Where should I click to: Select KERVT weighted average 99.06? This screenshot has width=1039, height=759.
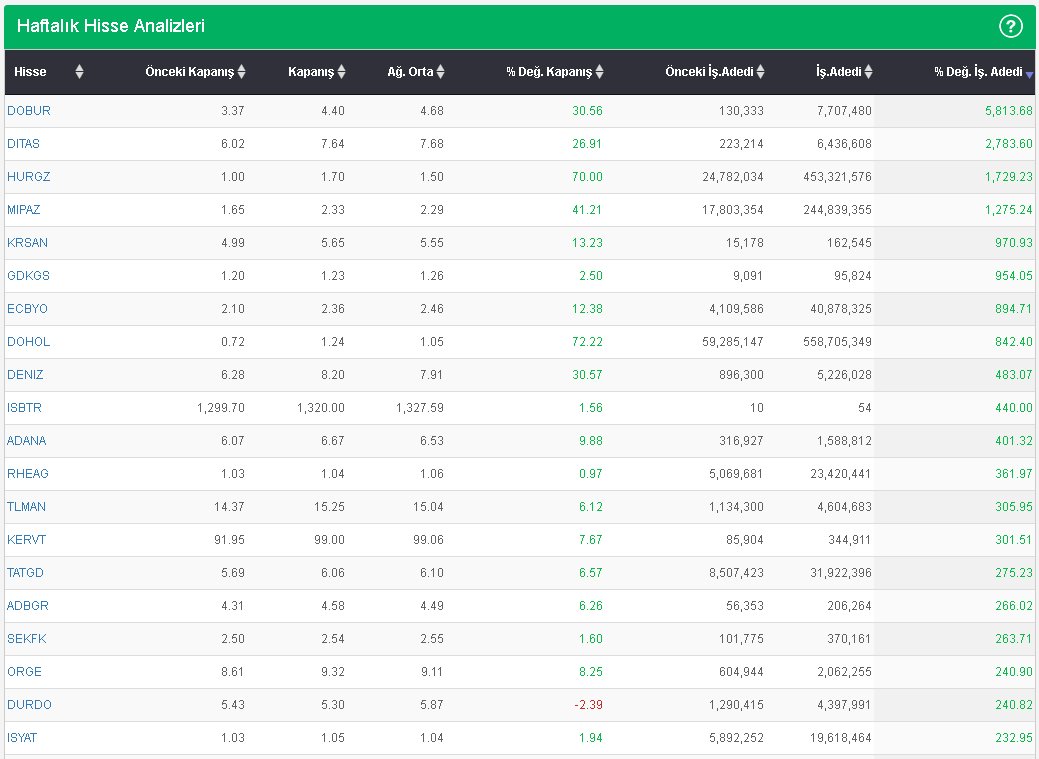tap(428, 540)
